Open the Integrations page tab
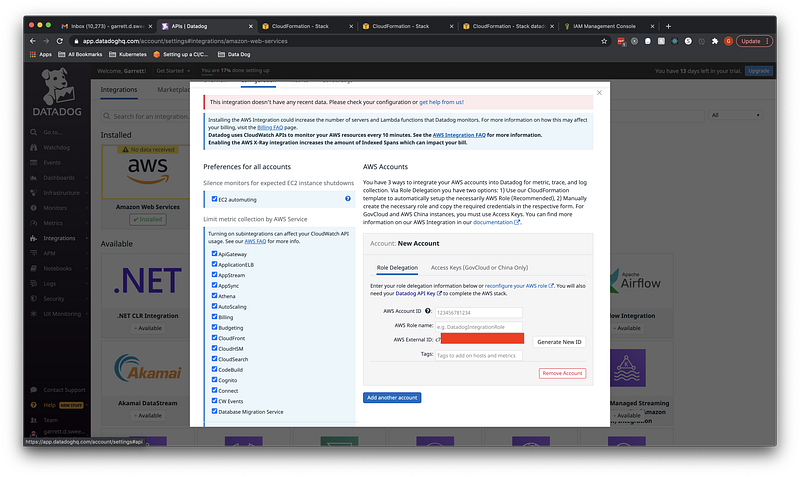 [x=119, y=90]
